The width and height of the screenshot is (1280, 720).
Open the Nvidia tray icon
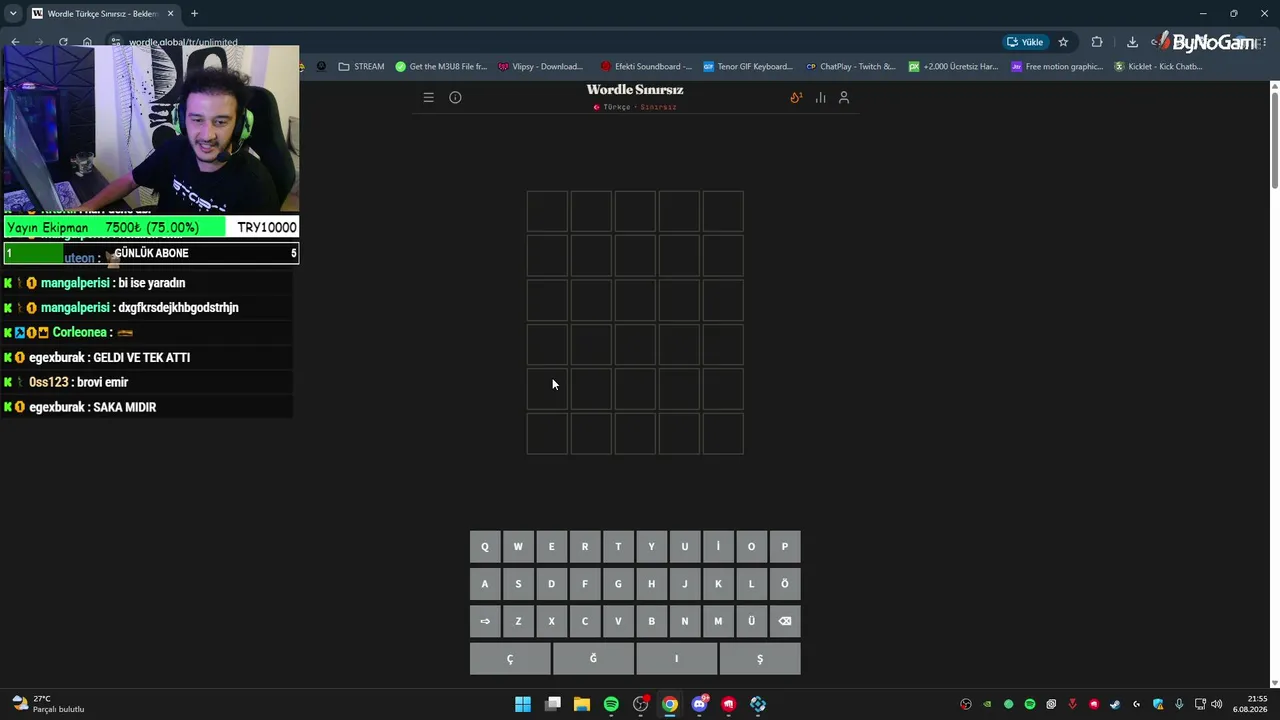coord(987,704)
